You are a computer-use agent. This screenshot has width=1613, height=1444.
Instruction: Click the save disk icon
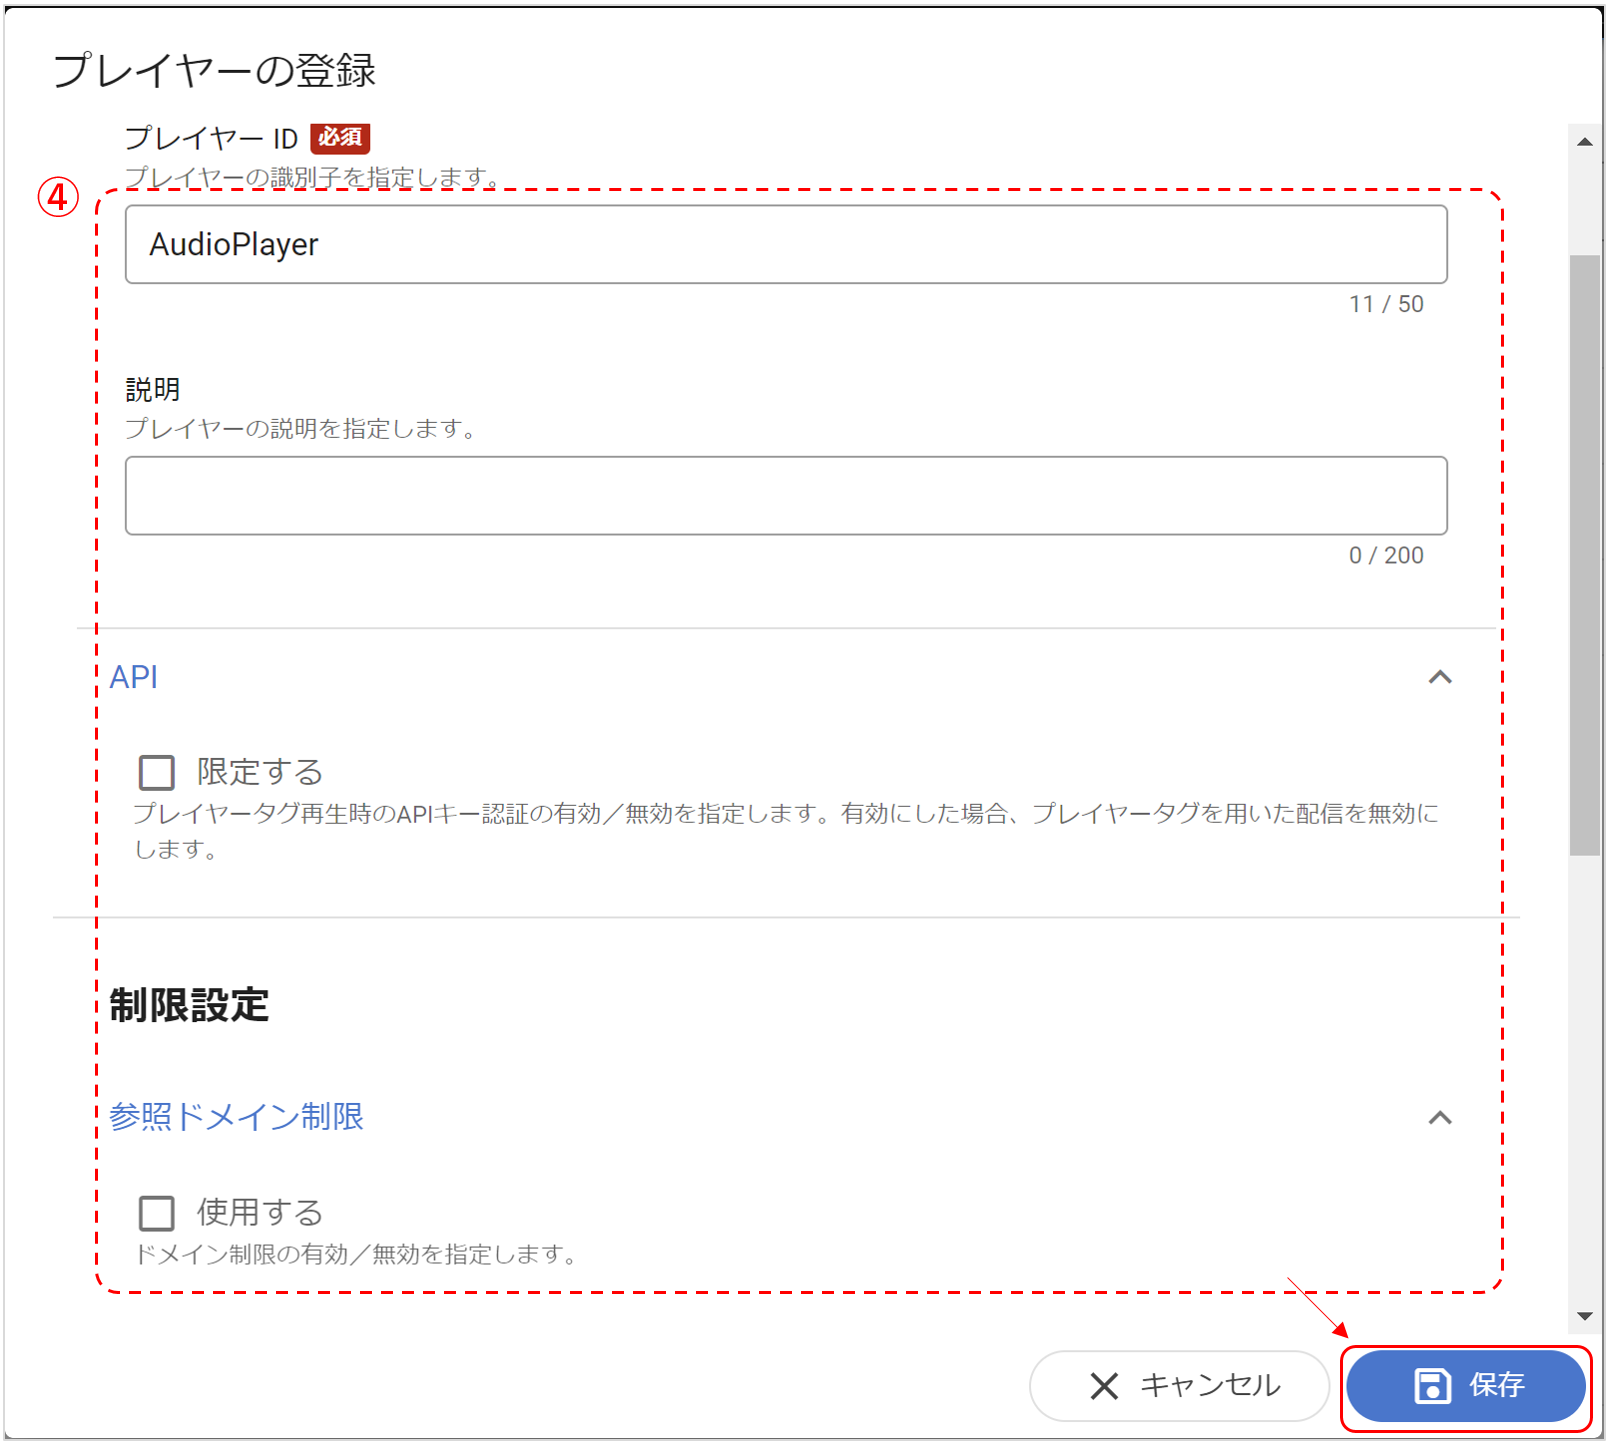click(x=1433, y=1386)
